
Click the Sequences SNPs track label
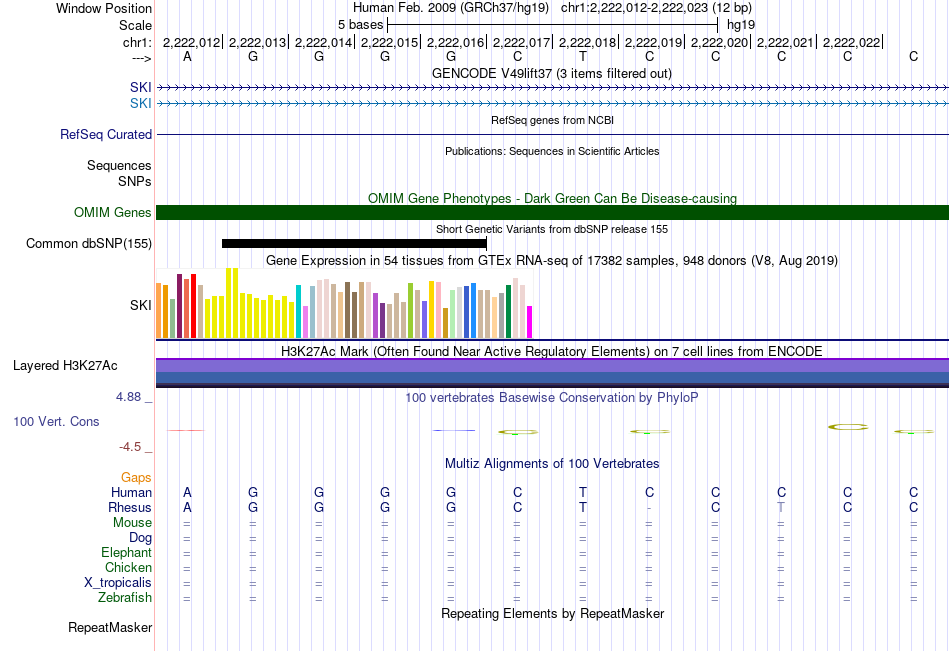[x=119, y=173]
